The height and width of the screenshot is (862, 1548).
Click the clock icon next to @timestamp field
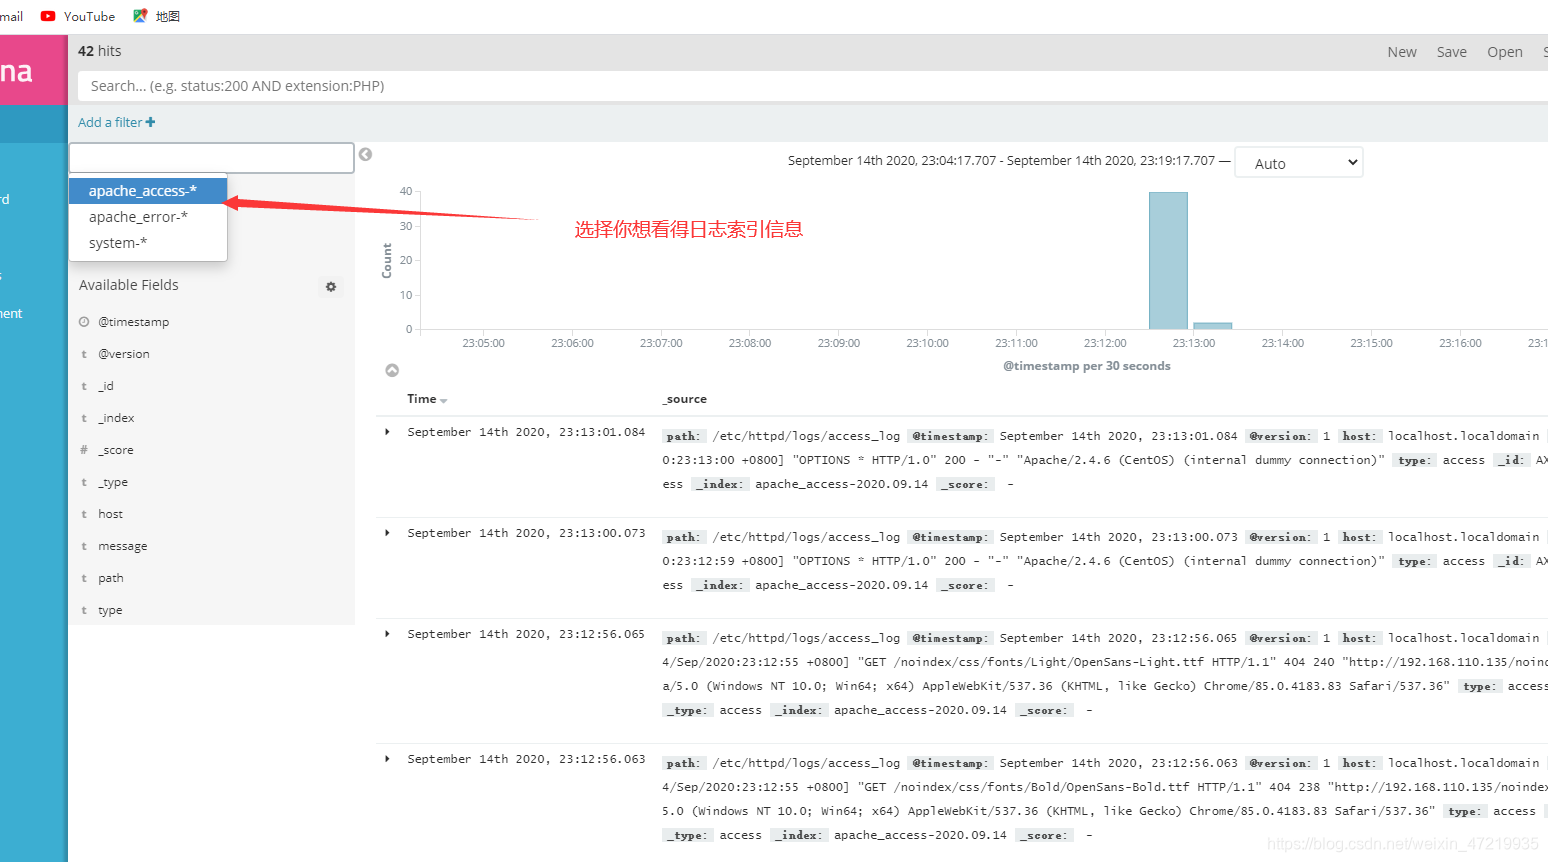(85, 322)
